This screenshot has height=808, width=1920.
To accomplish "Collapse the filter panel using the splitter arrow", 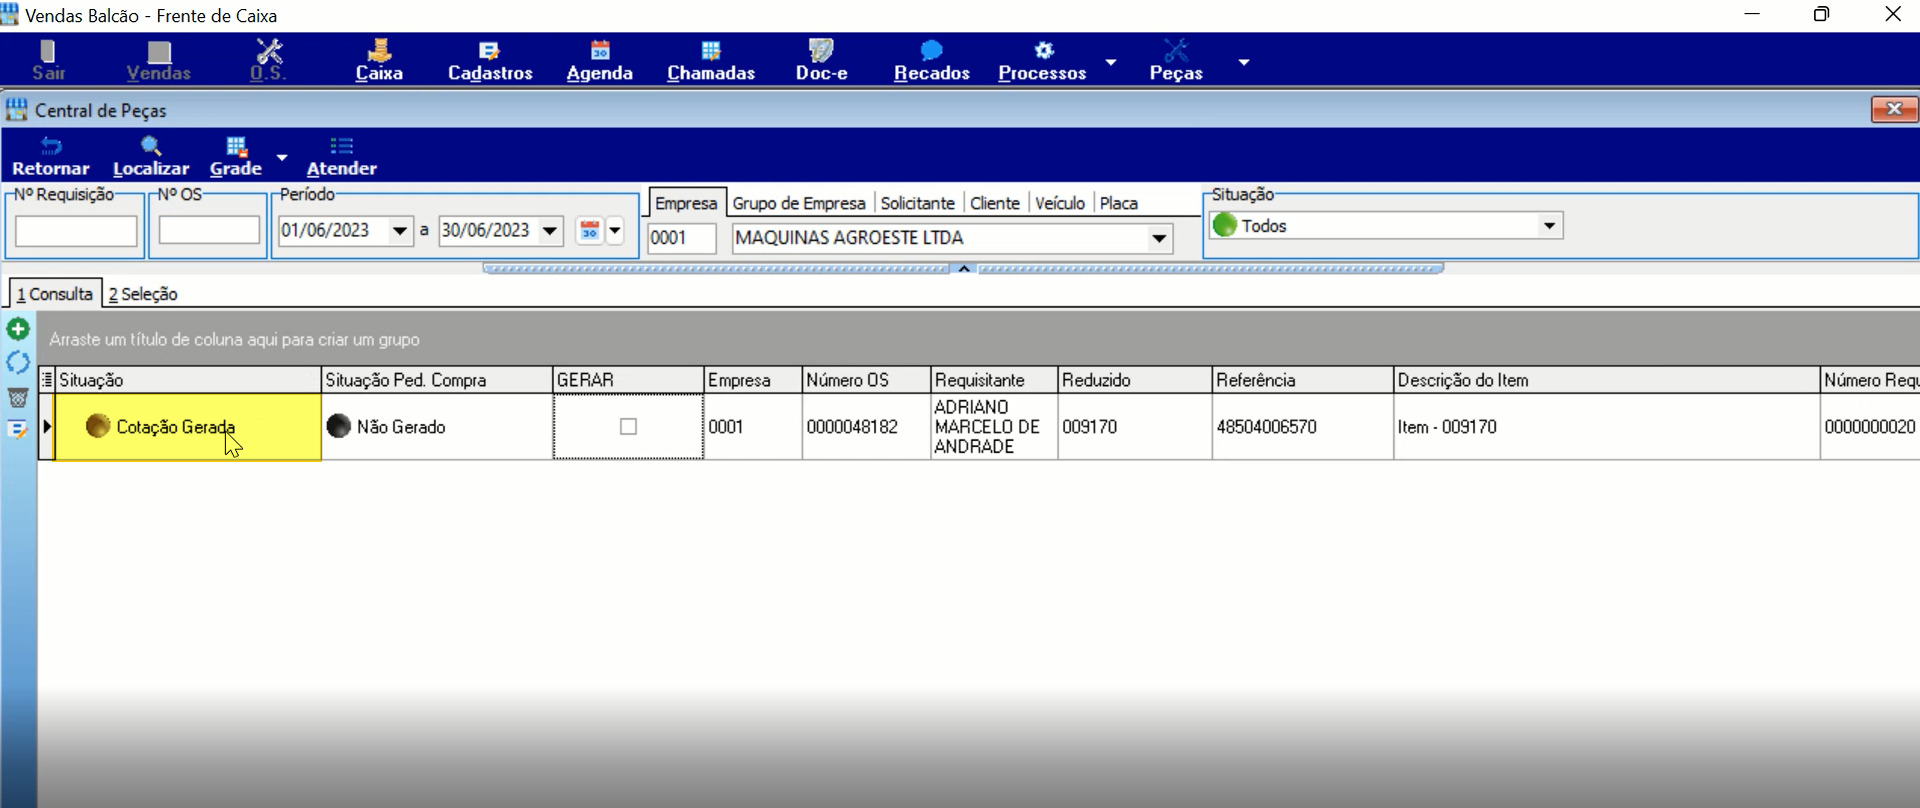I will point(964,268).
